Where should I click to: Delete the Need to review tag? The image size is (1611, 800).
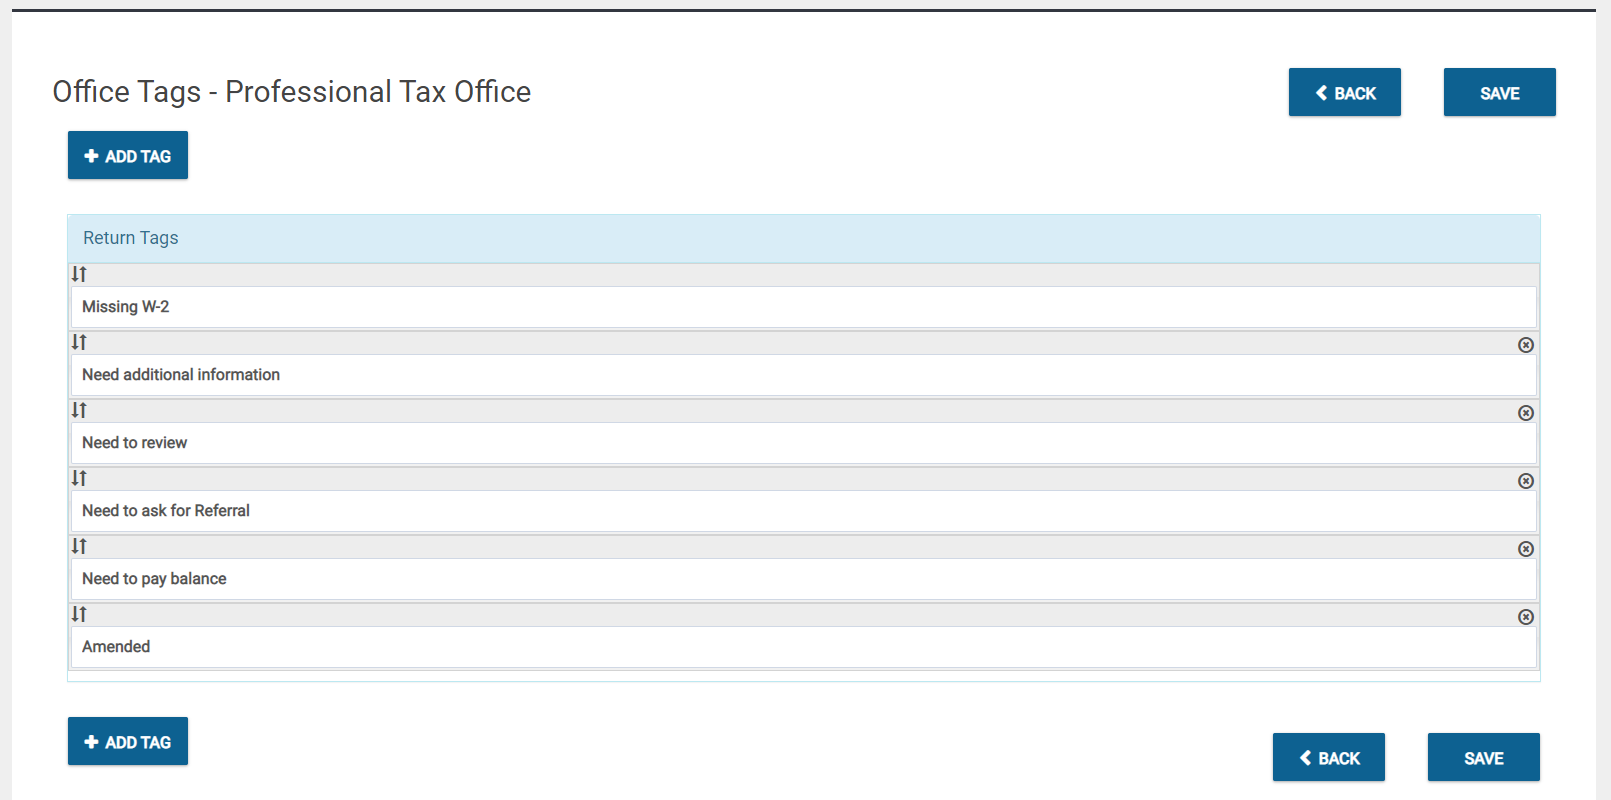tap(1525, 413)
